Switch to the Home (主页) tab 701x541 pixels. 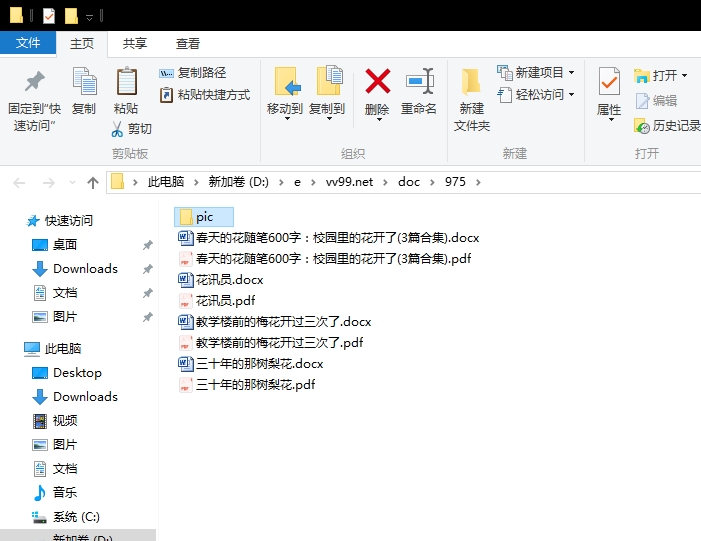[x=82, y=43]
